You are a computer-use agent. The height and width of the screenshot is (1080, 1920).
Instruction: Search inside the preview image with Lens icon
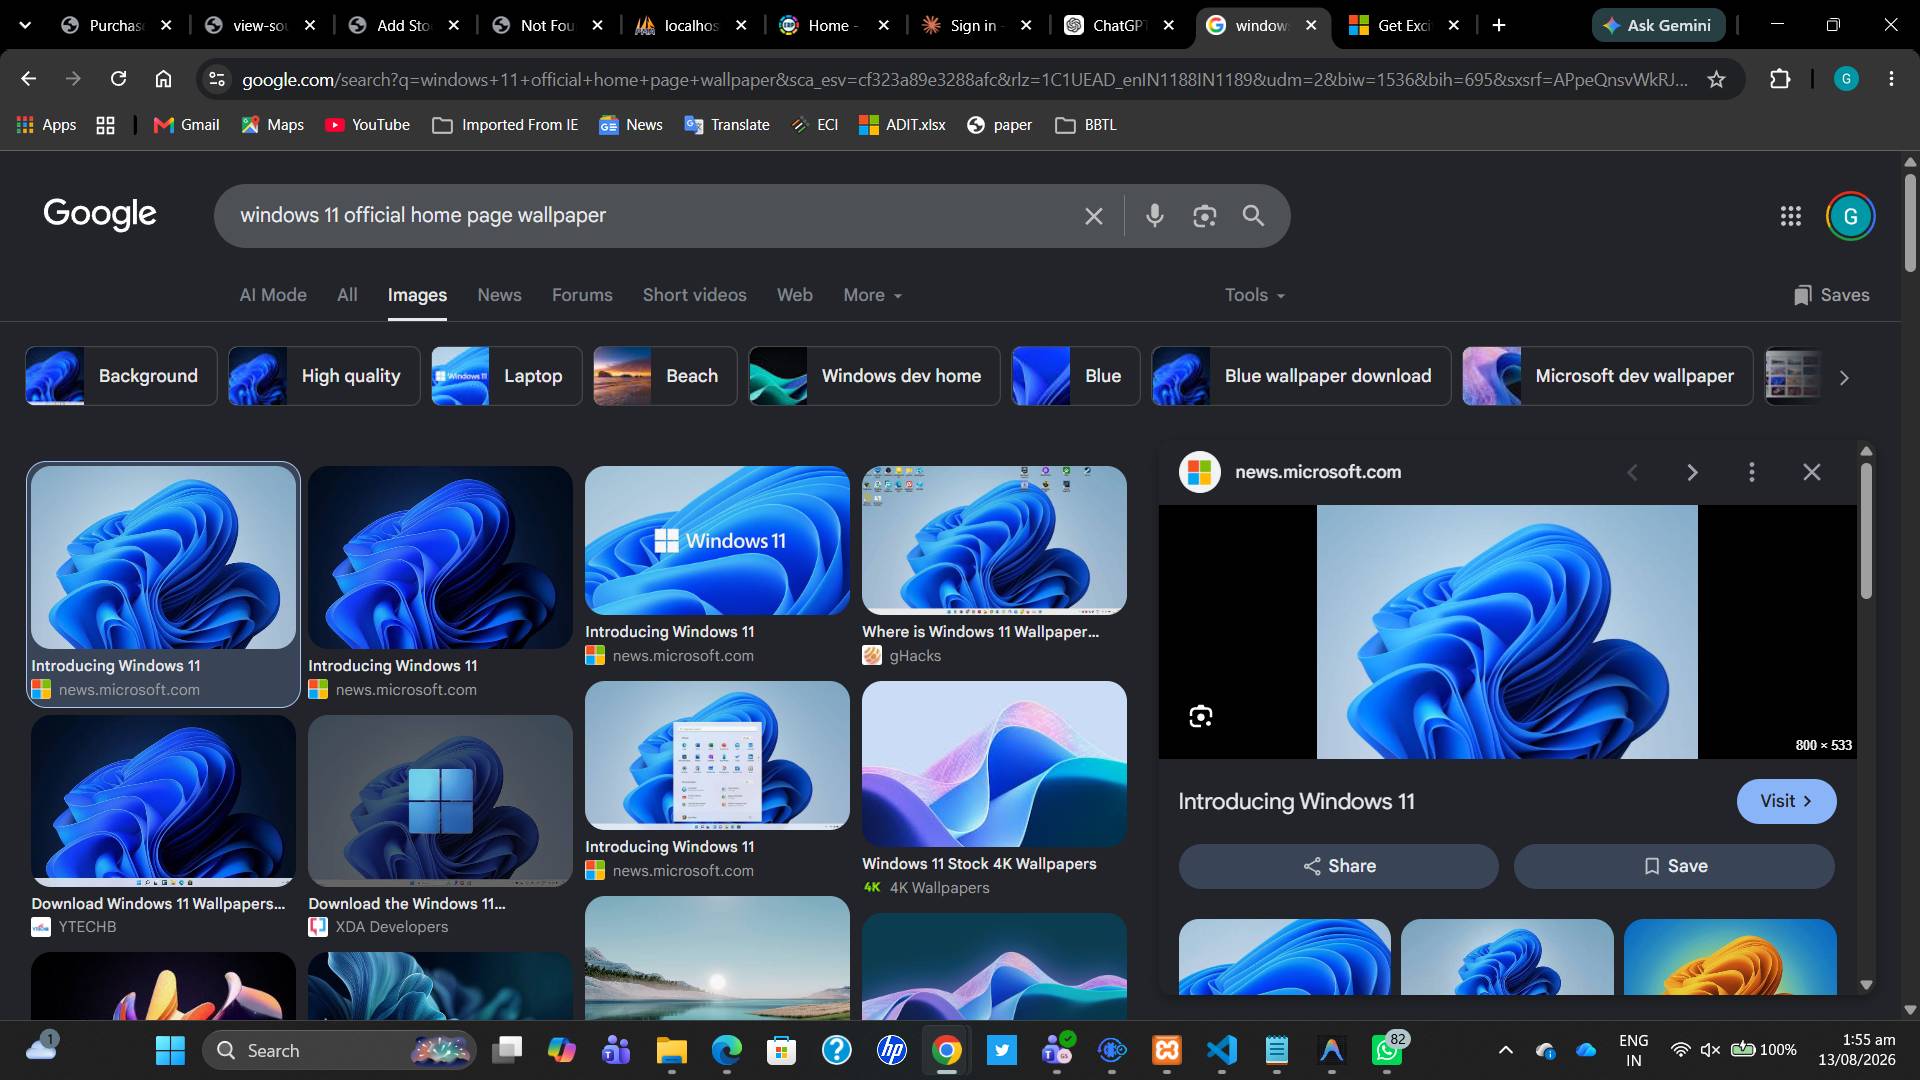click(x=1201, y=716)
